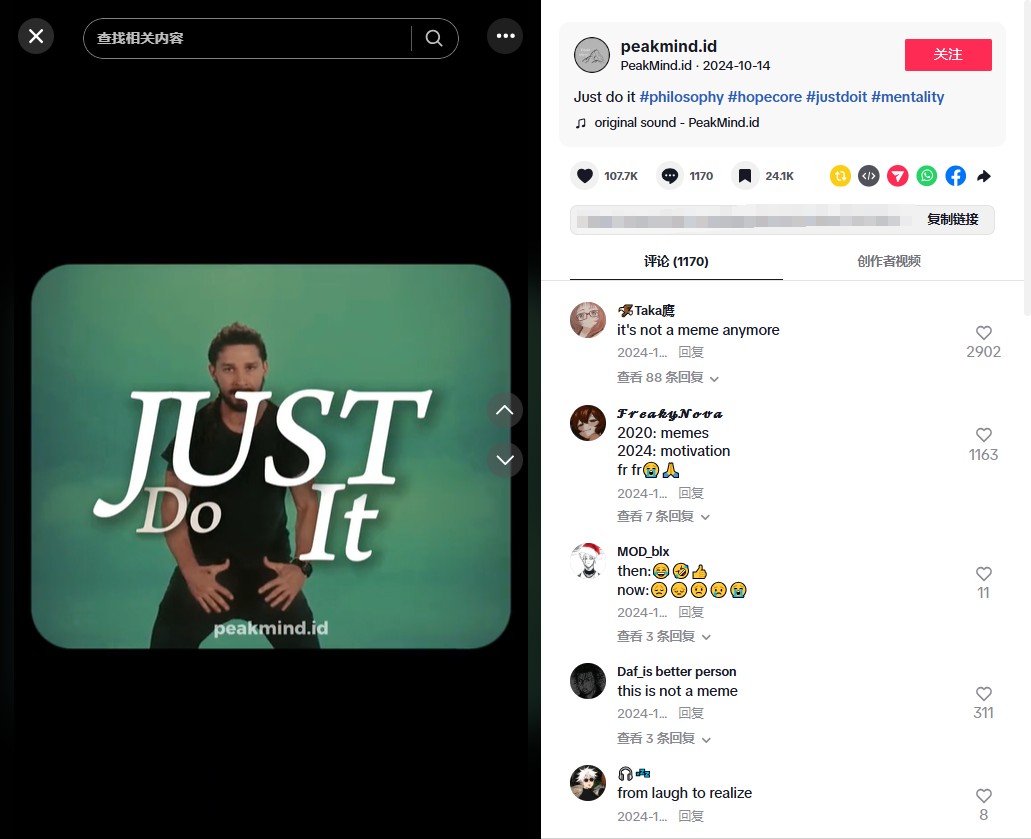Click the 复制链接 copy link button

coord(952,220)
